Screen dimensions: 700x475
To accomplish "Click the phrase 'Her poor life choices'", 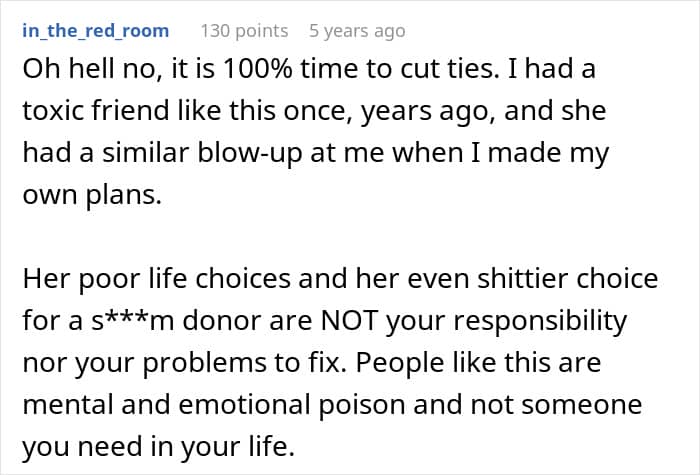I will pos(137,280).
